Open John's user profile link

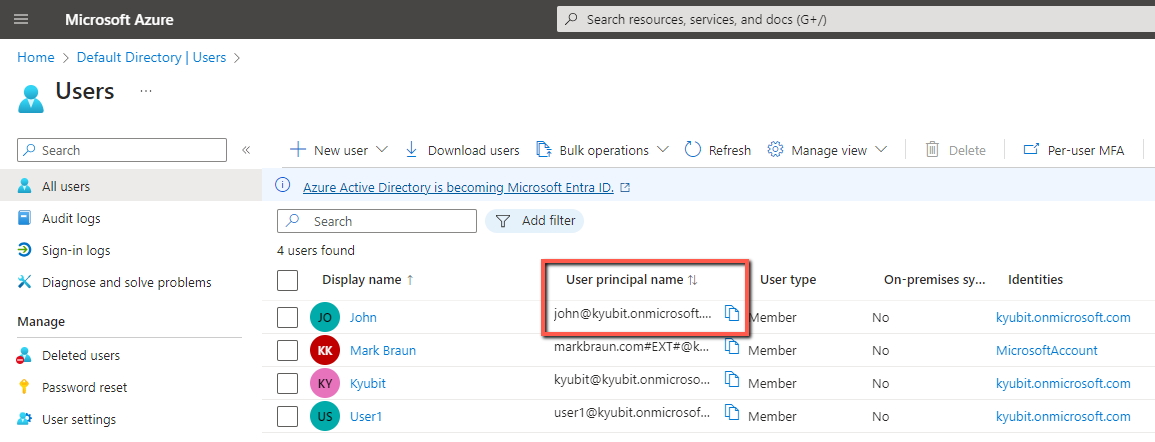[x=363, y=318]
